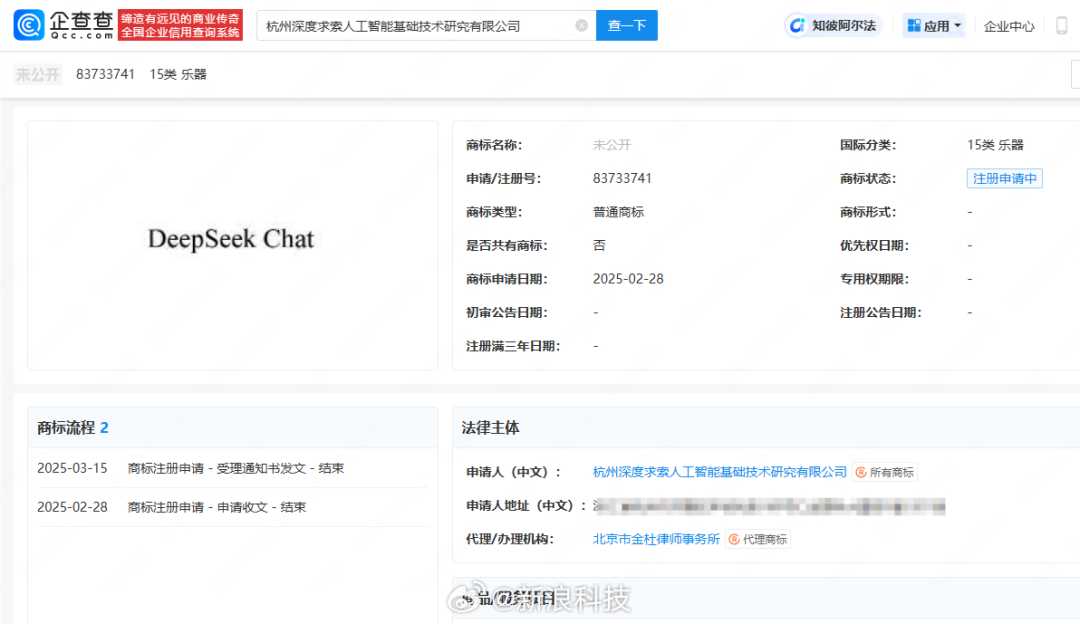The image size is (1080, 624).
Task: Open the 知彼阿尔法 assistant
Action: (x=833, y=25)
